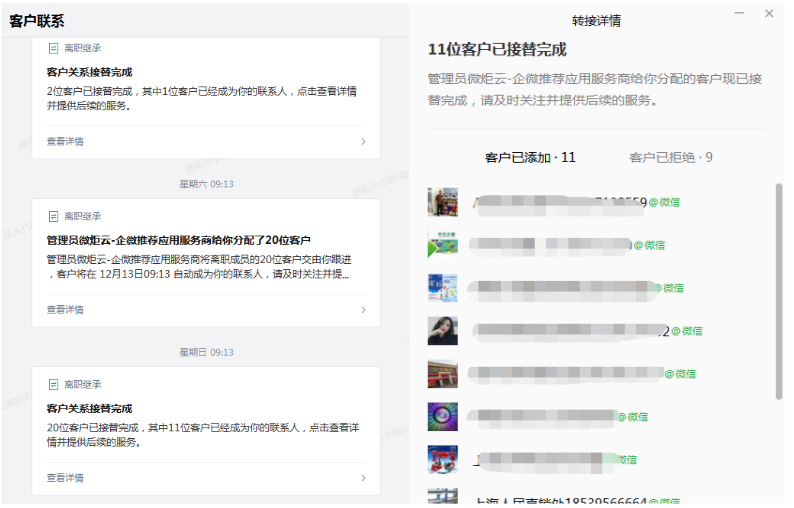The height and width of the screenshot is (508, 794).
Task: Open 查看详情 for the 分配了20位客户 notice
Action: click(x=65, y=310)
